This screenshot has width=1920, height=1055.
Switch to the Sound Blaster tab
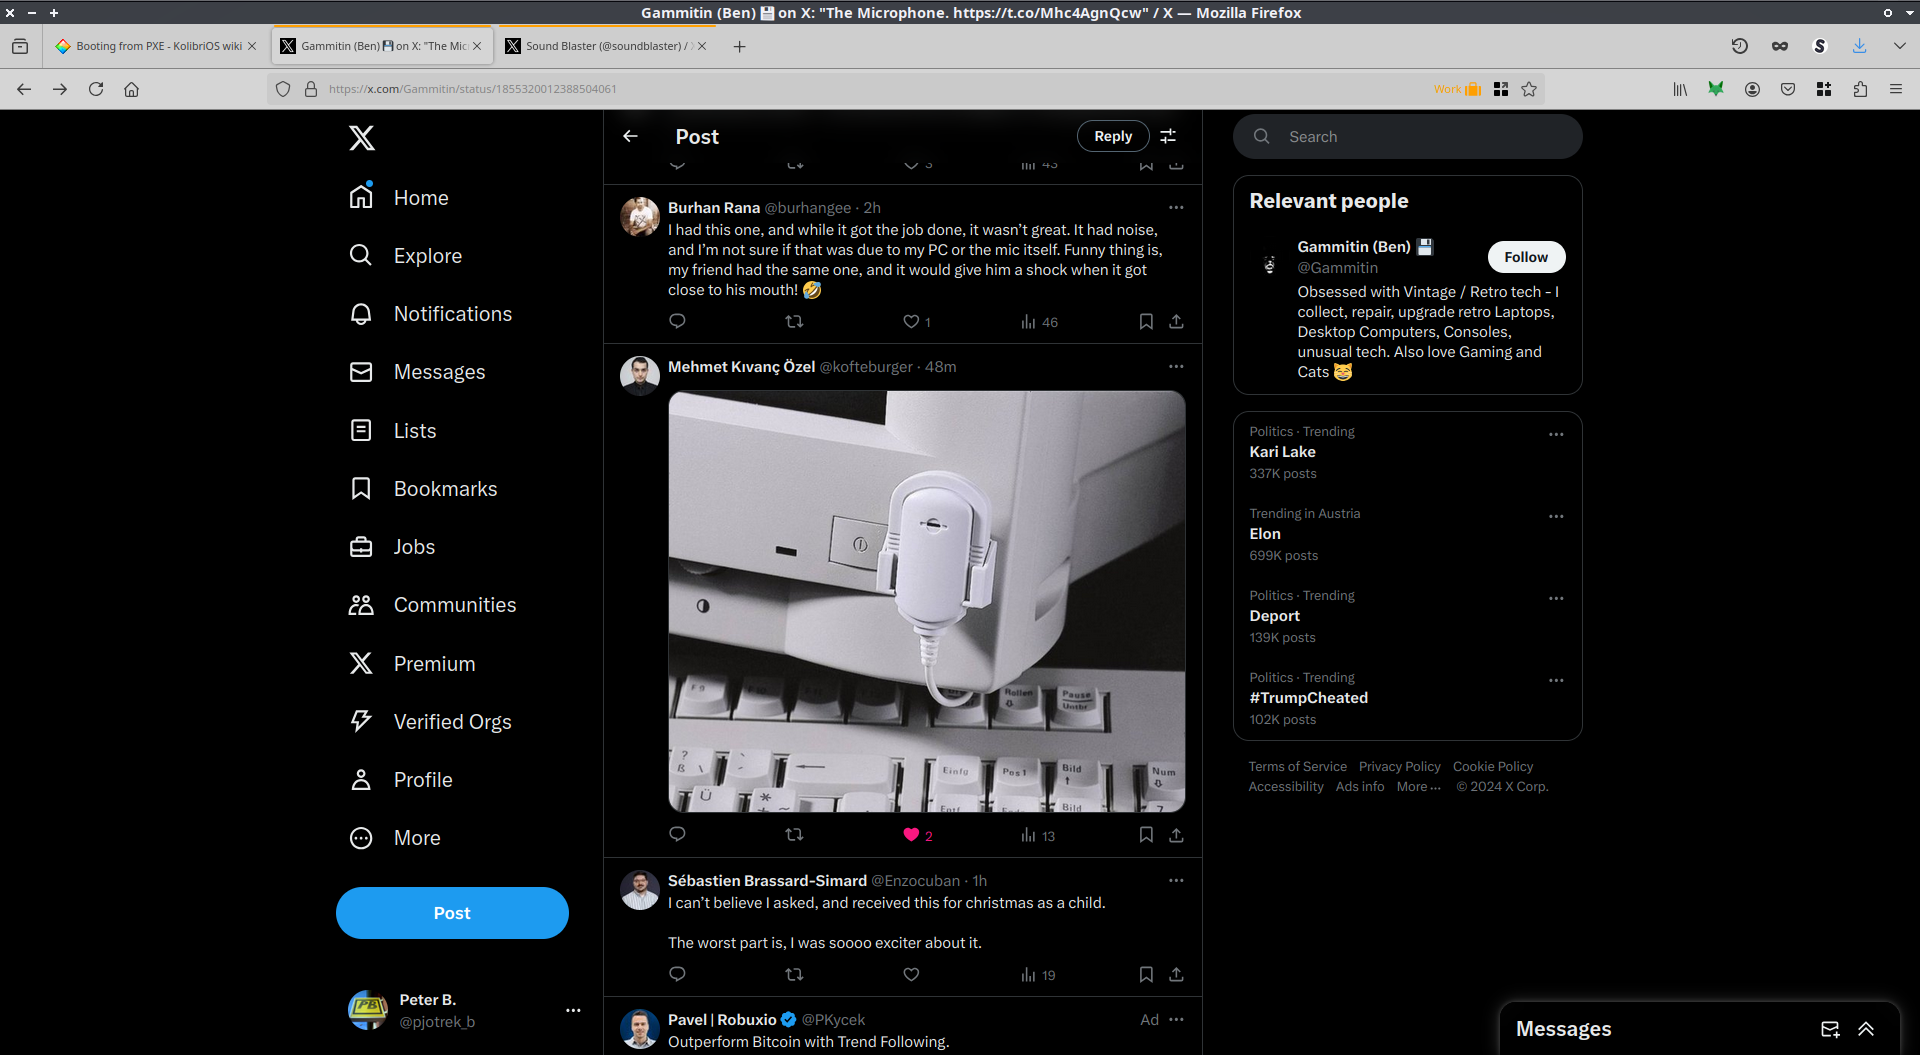[x=605, y=46]
